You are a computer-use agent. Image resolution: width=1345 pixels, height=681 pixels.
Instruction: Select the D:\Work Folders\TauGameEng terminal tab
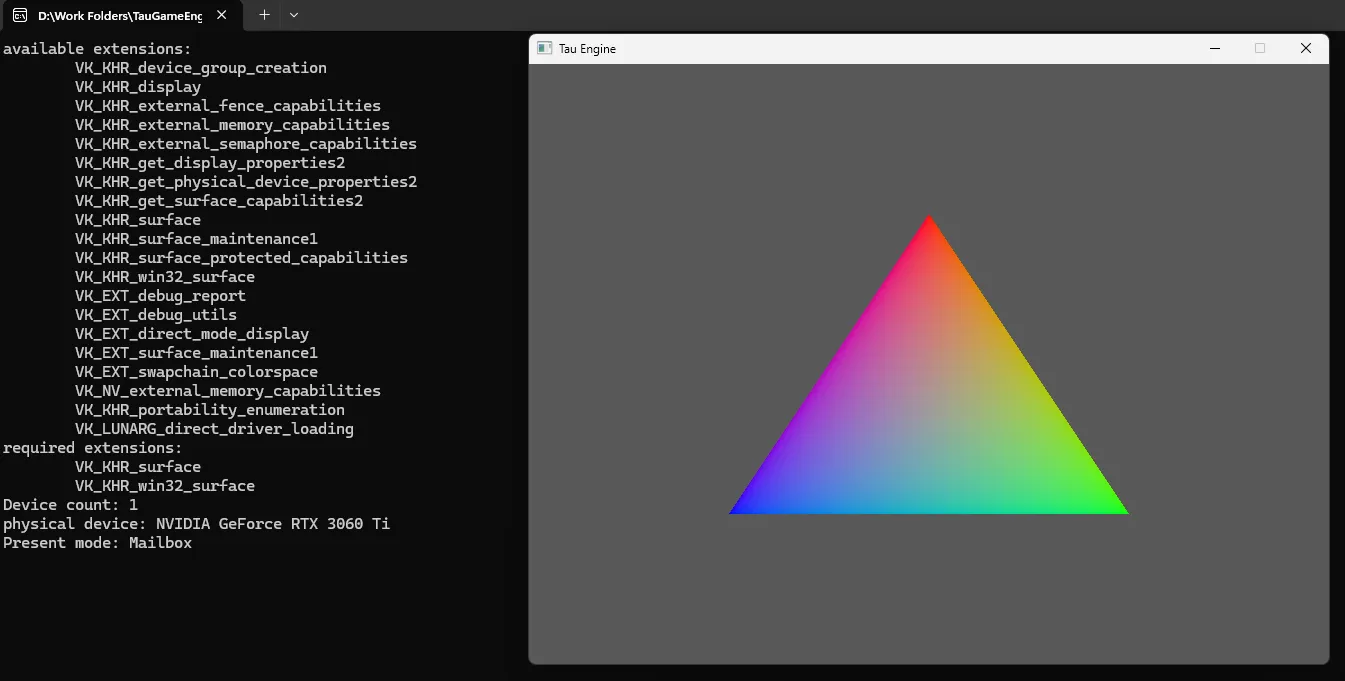coord(120,15)
